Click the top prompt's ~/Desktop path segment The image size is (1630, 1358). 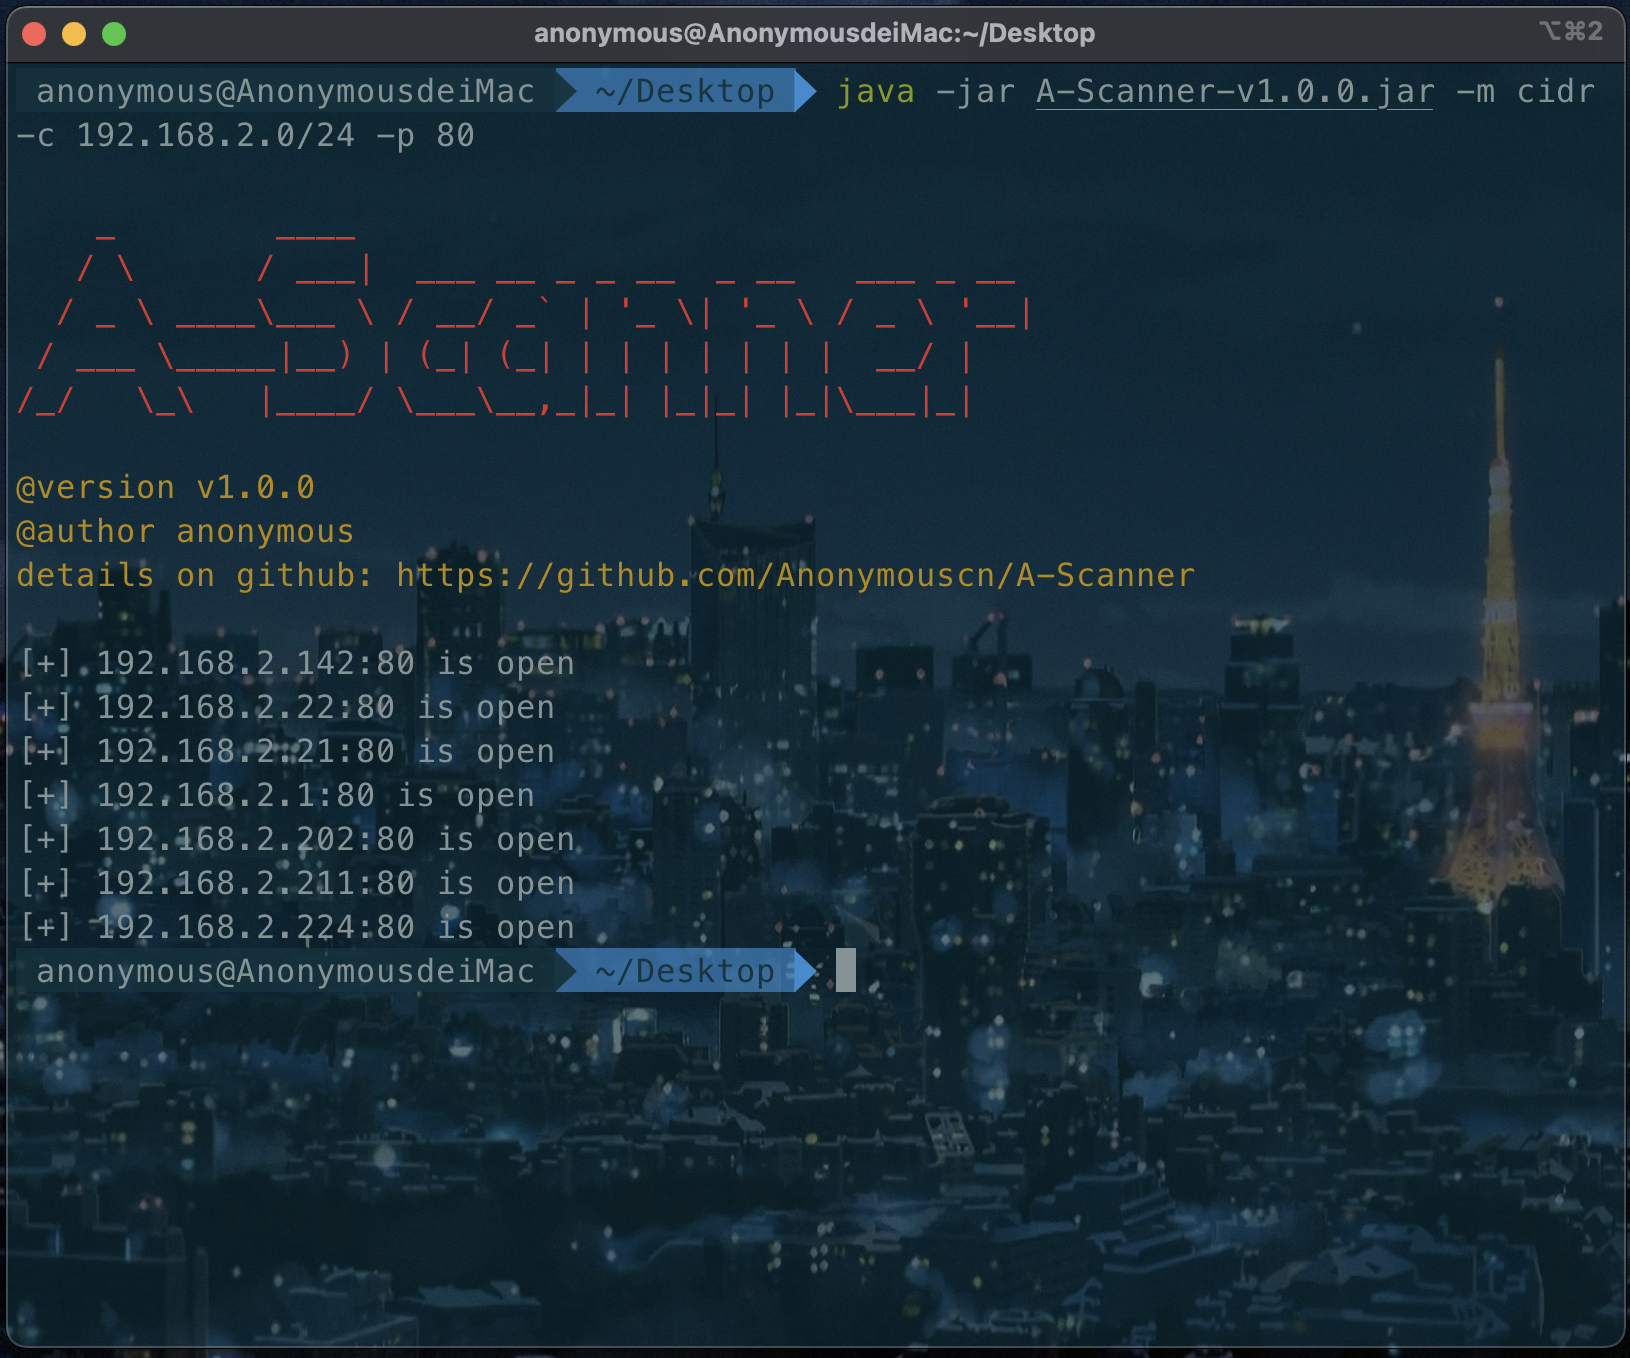(x=685, y=91)
